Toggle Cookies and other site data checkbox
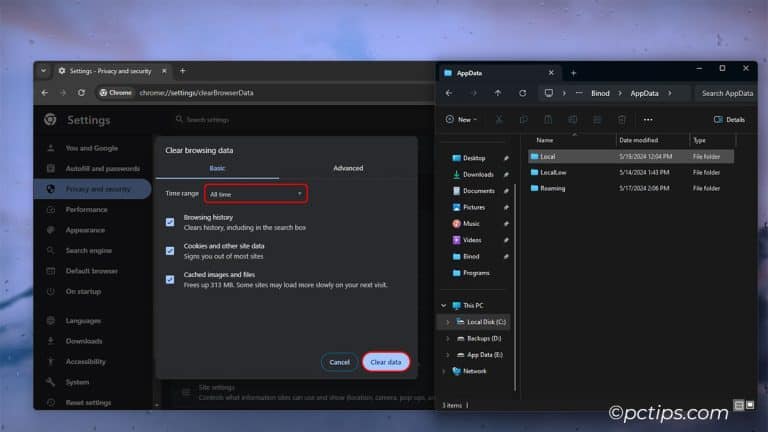This screenshot has width=768, height=432. pos(170,250)
